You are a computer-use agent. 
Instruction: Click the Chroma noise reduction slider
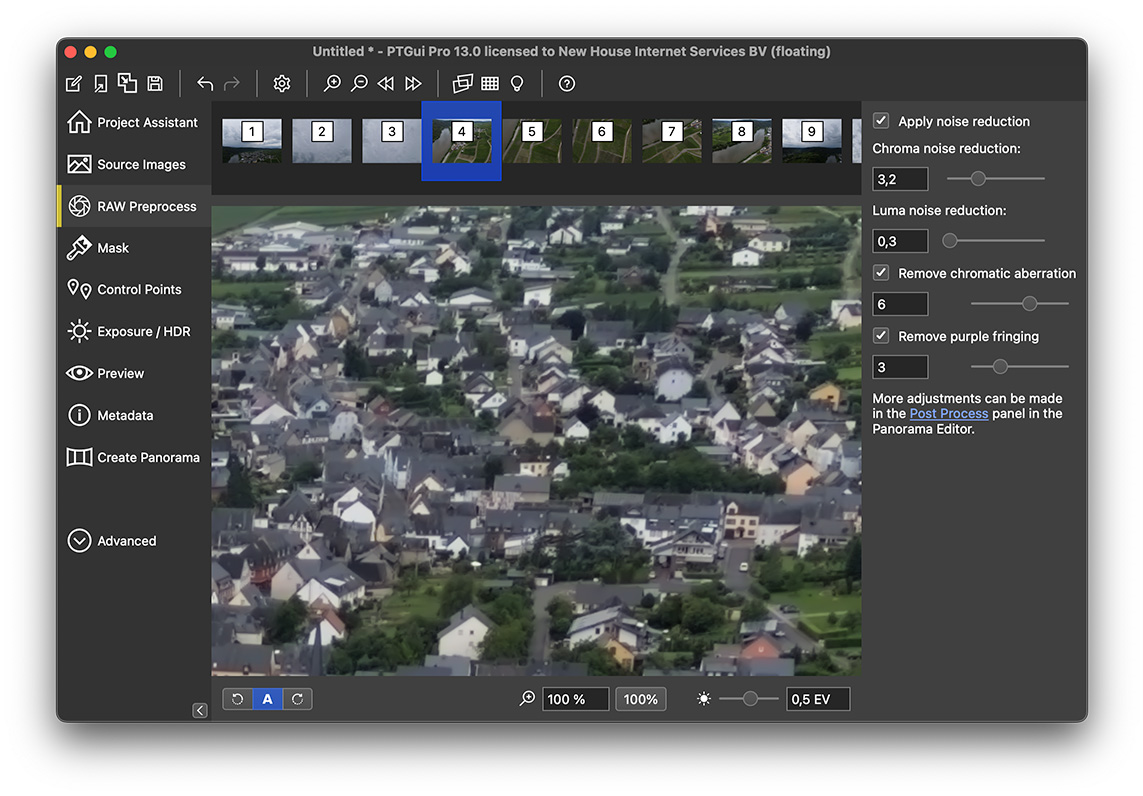coord(996,179)
